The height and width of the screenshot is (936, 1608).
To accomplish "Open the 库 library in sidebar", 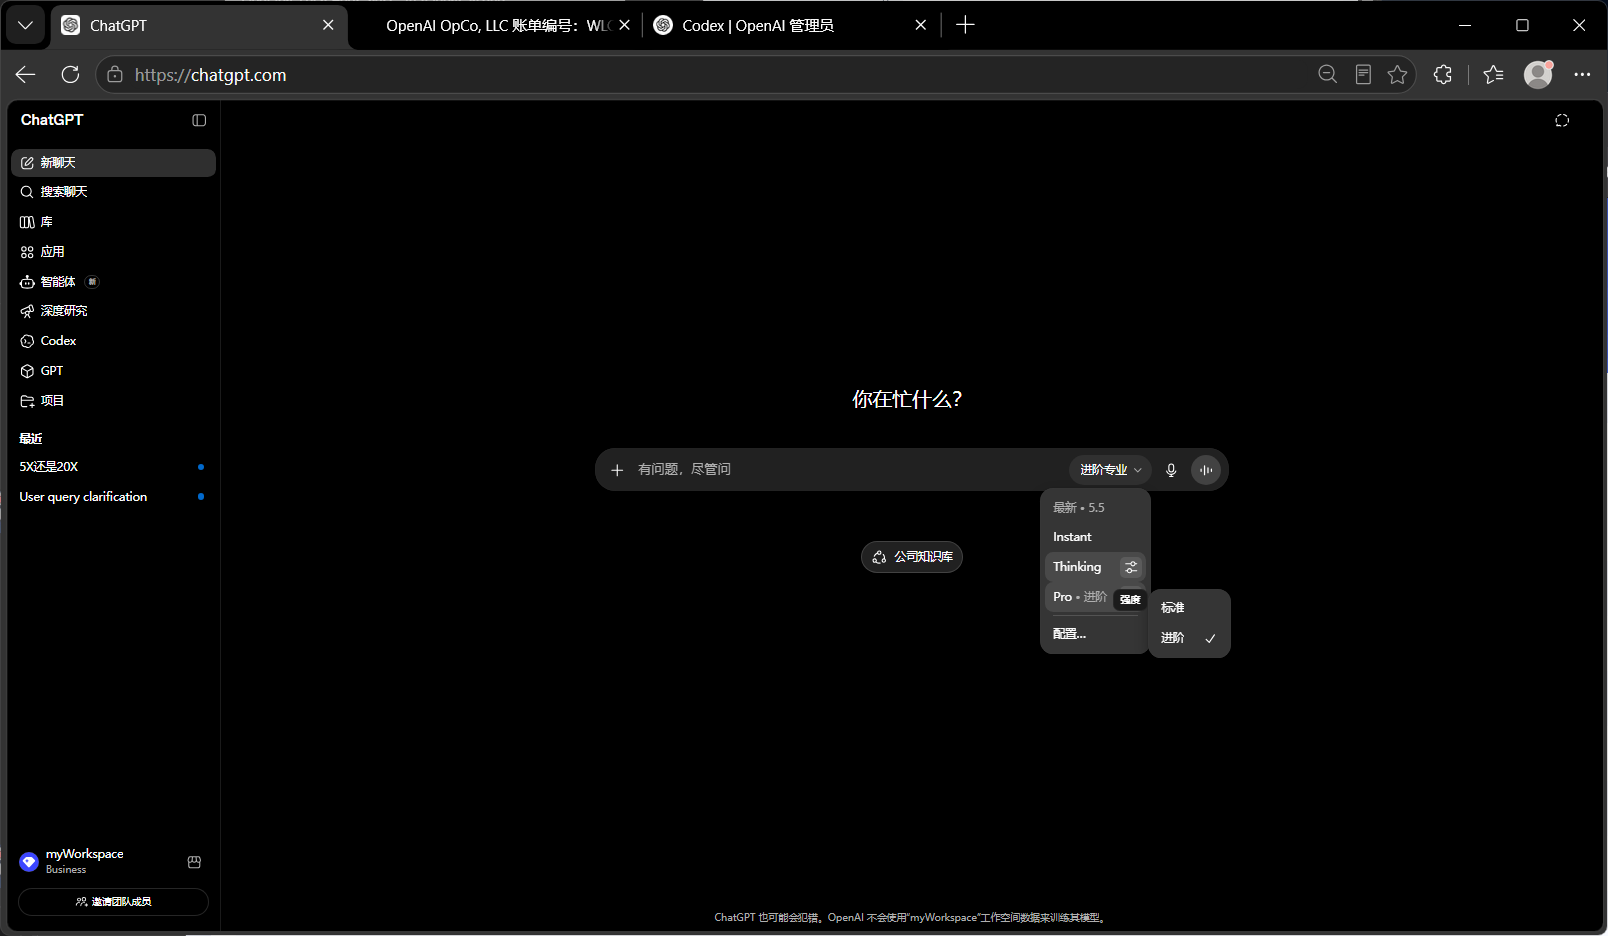I will pos(113,222).
